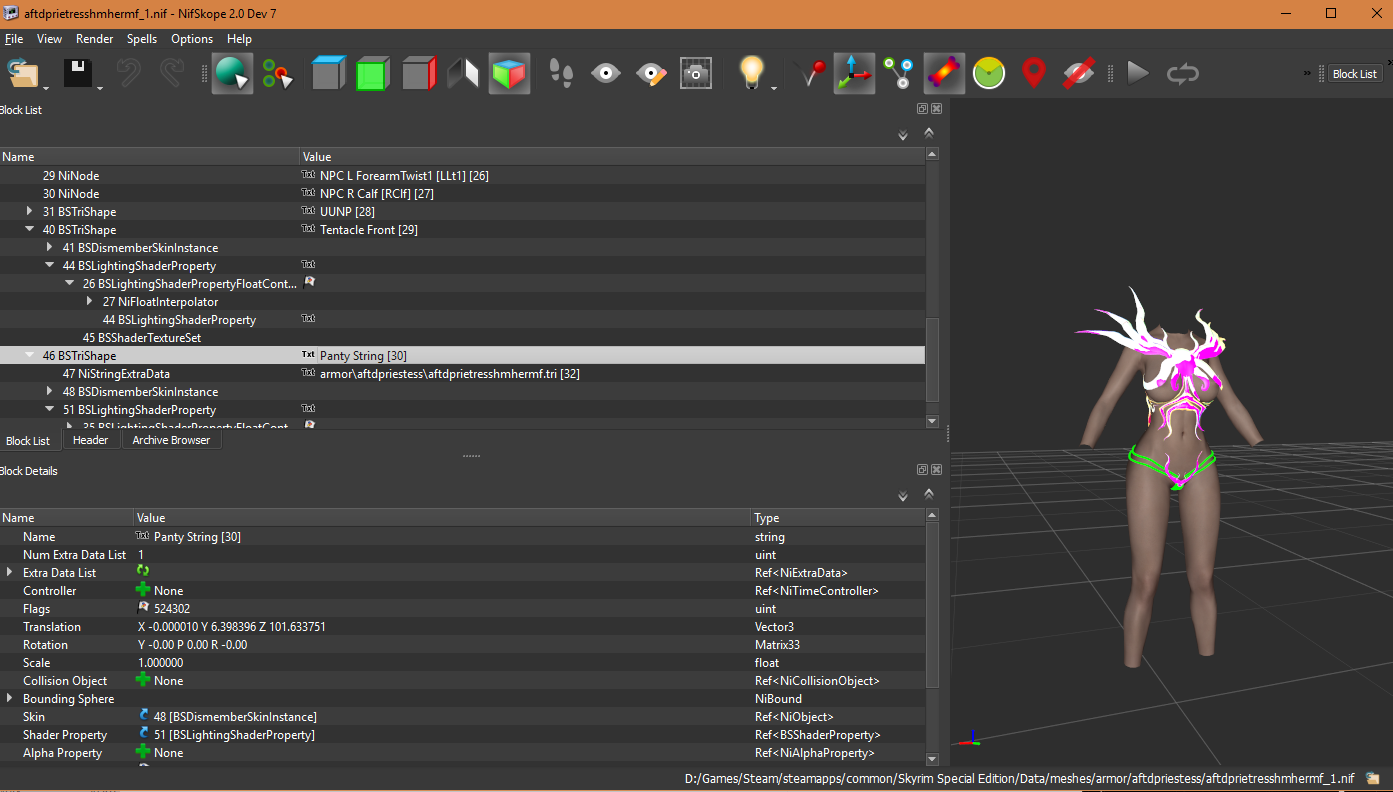Viewport: 1393px width, 792px height.
Task: Close the Block List panel
Action: point(936,109)
